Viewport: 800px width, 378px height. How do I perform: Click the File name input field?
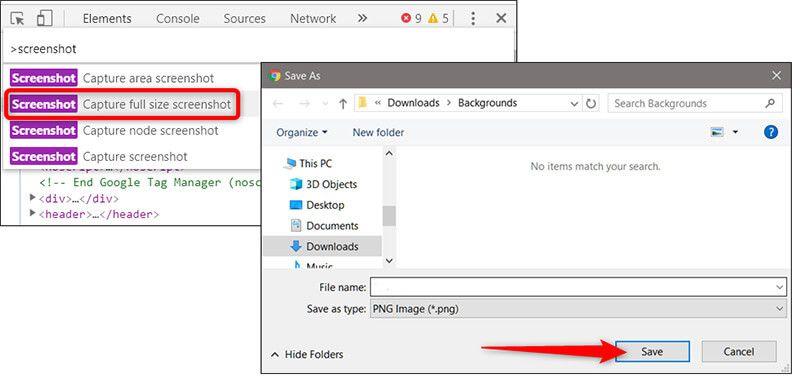point(579,287)
